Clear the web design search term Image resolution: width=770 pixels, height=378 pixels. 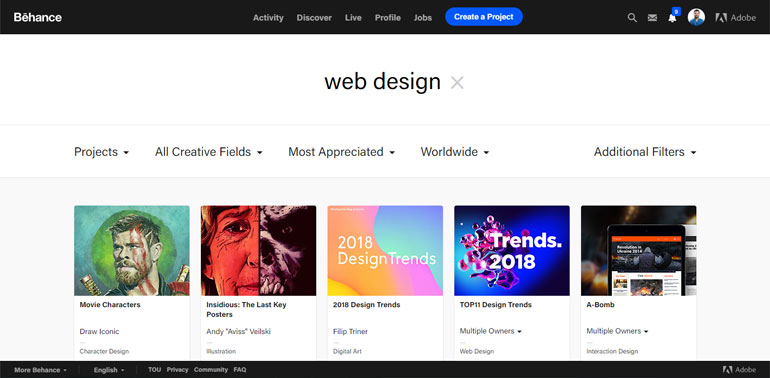[457, 83]
